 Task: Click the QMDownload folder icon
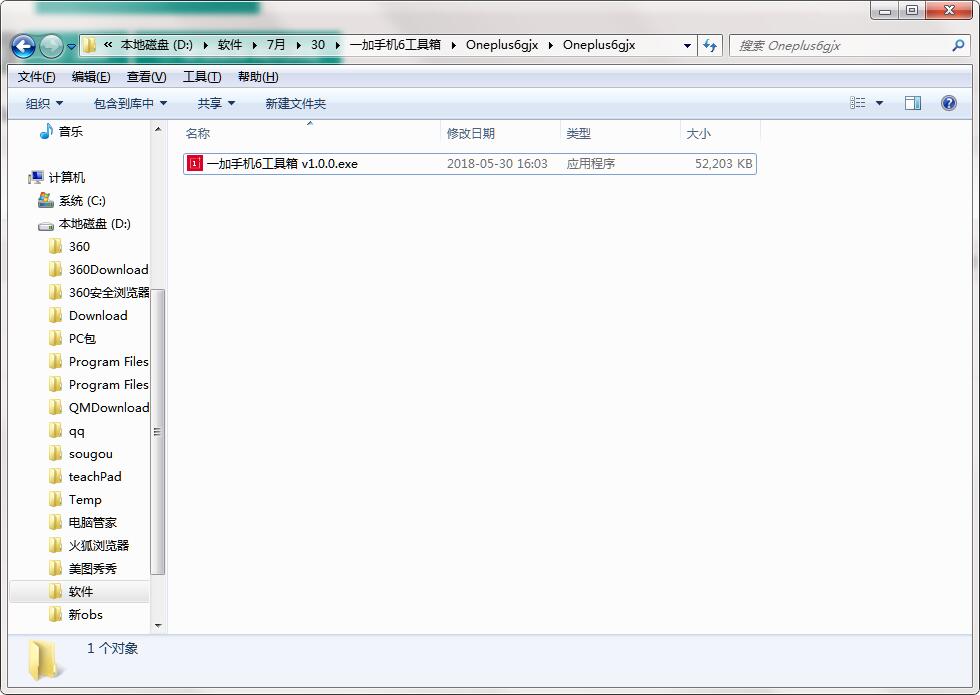click(x=56, y=408)
